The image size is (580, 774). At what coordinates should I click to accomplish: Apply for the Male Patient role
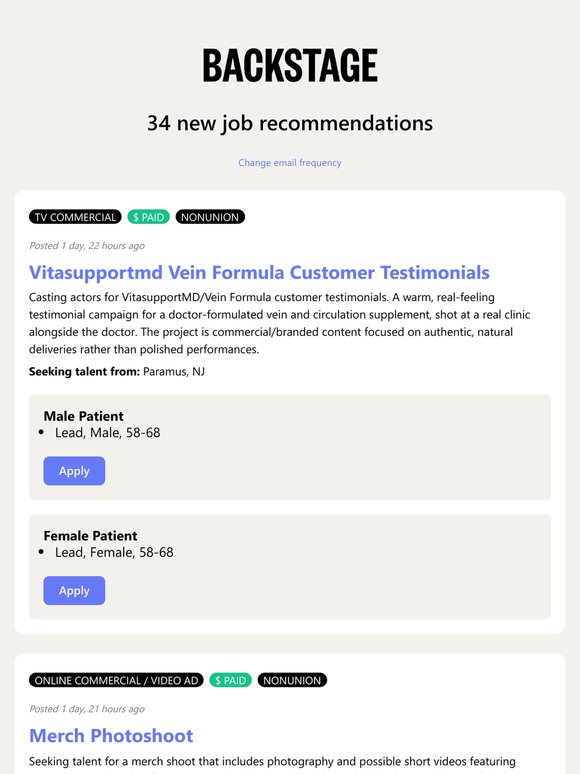[x=74, y=471]
